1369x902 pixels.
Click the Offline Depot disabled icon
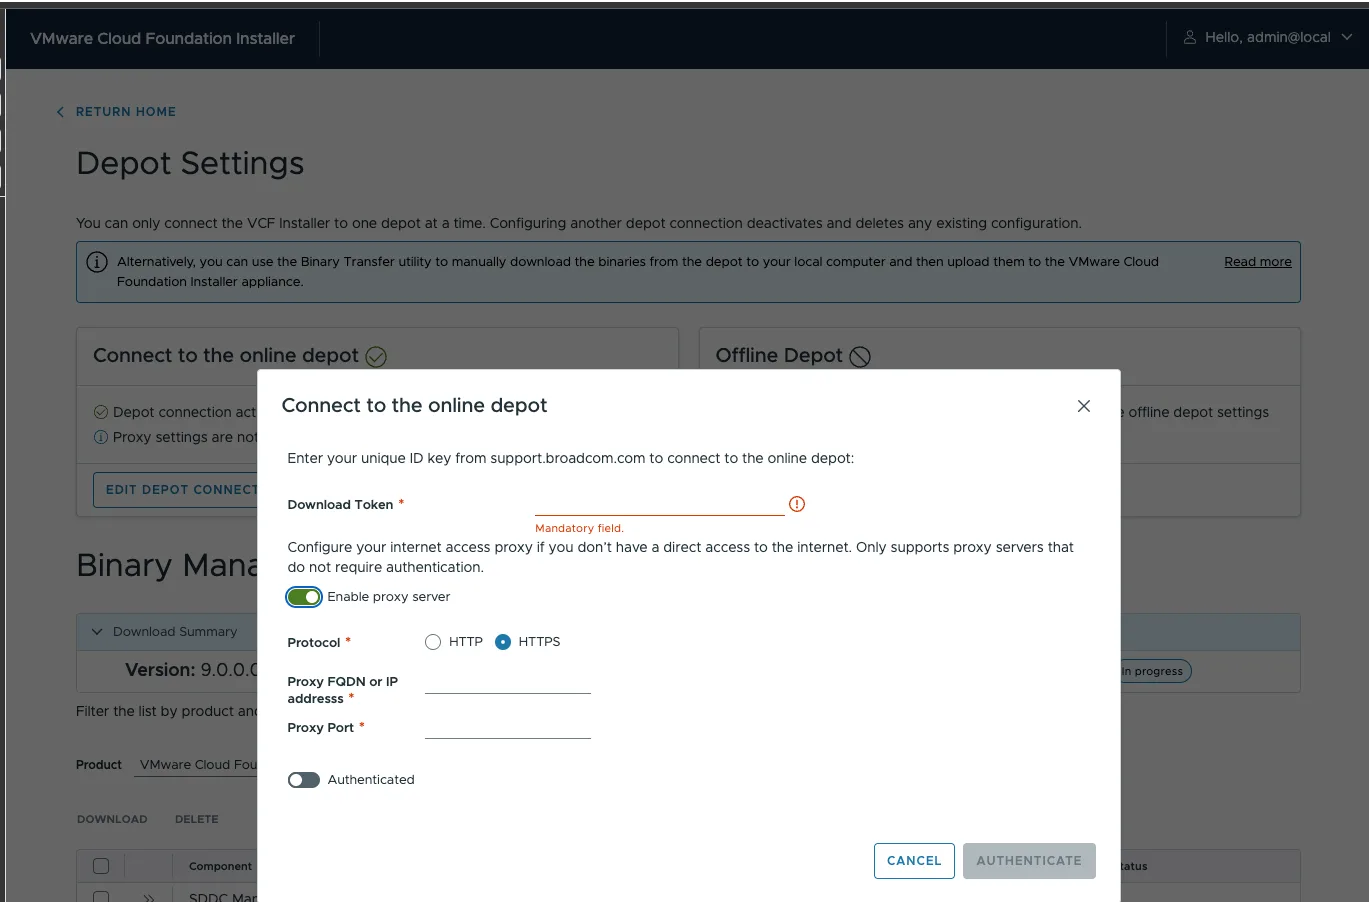[x=860, y=357]
